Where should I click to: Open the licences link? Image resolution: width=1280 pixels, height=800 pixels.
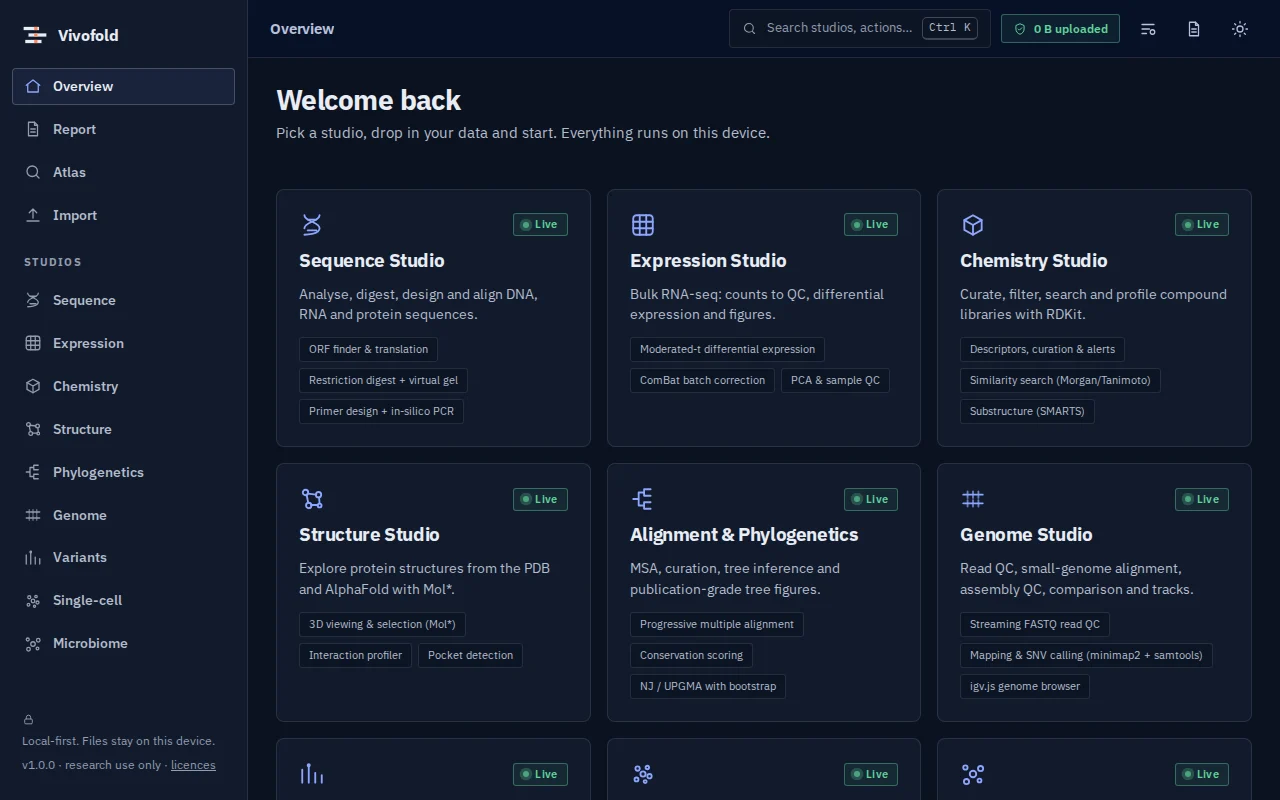(193, 765)
